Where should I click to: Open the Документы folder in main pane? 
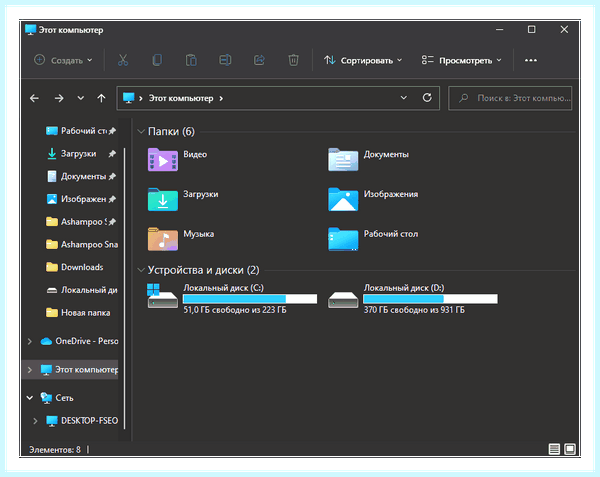368,160
